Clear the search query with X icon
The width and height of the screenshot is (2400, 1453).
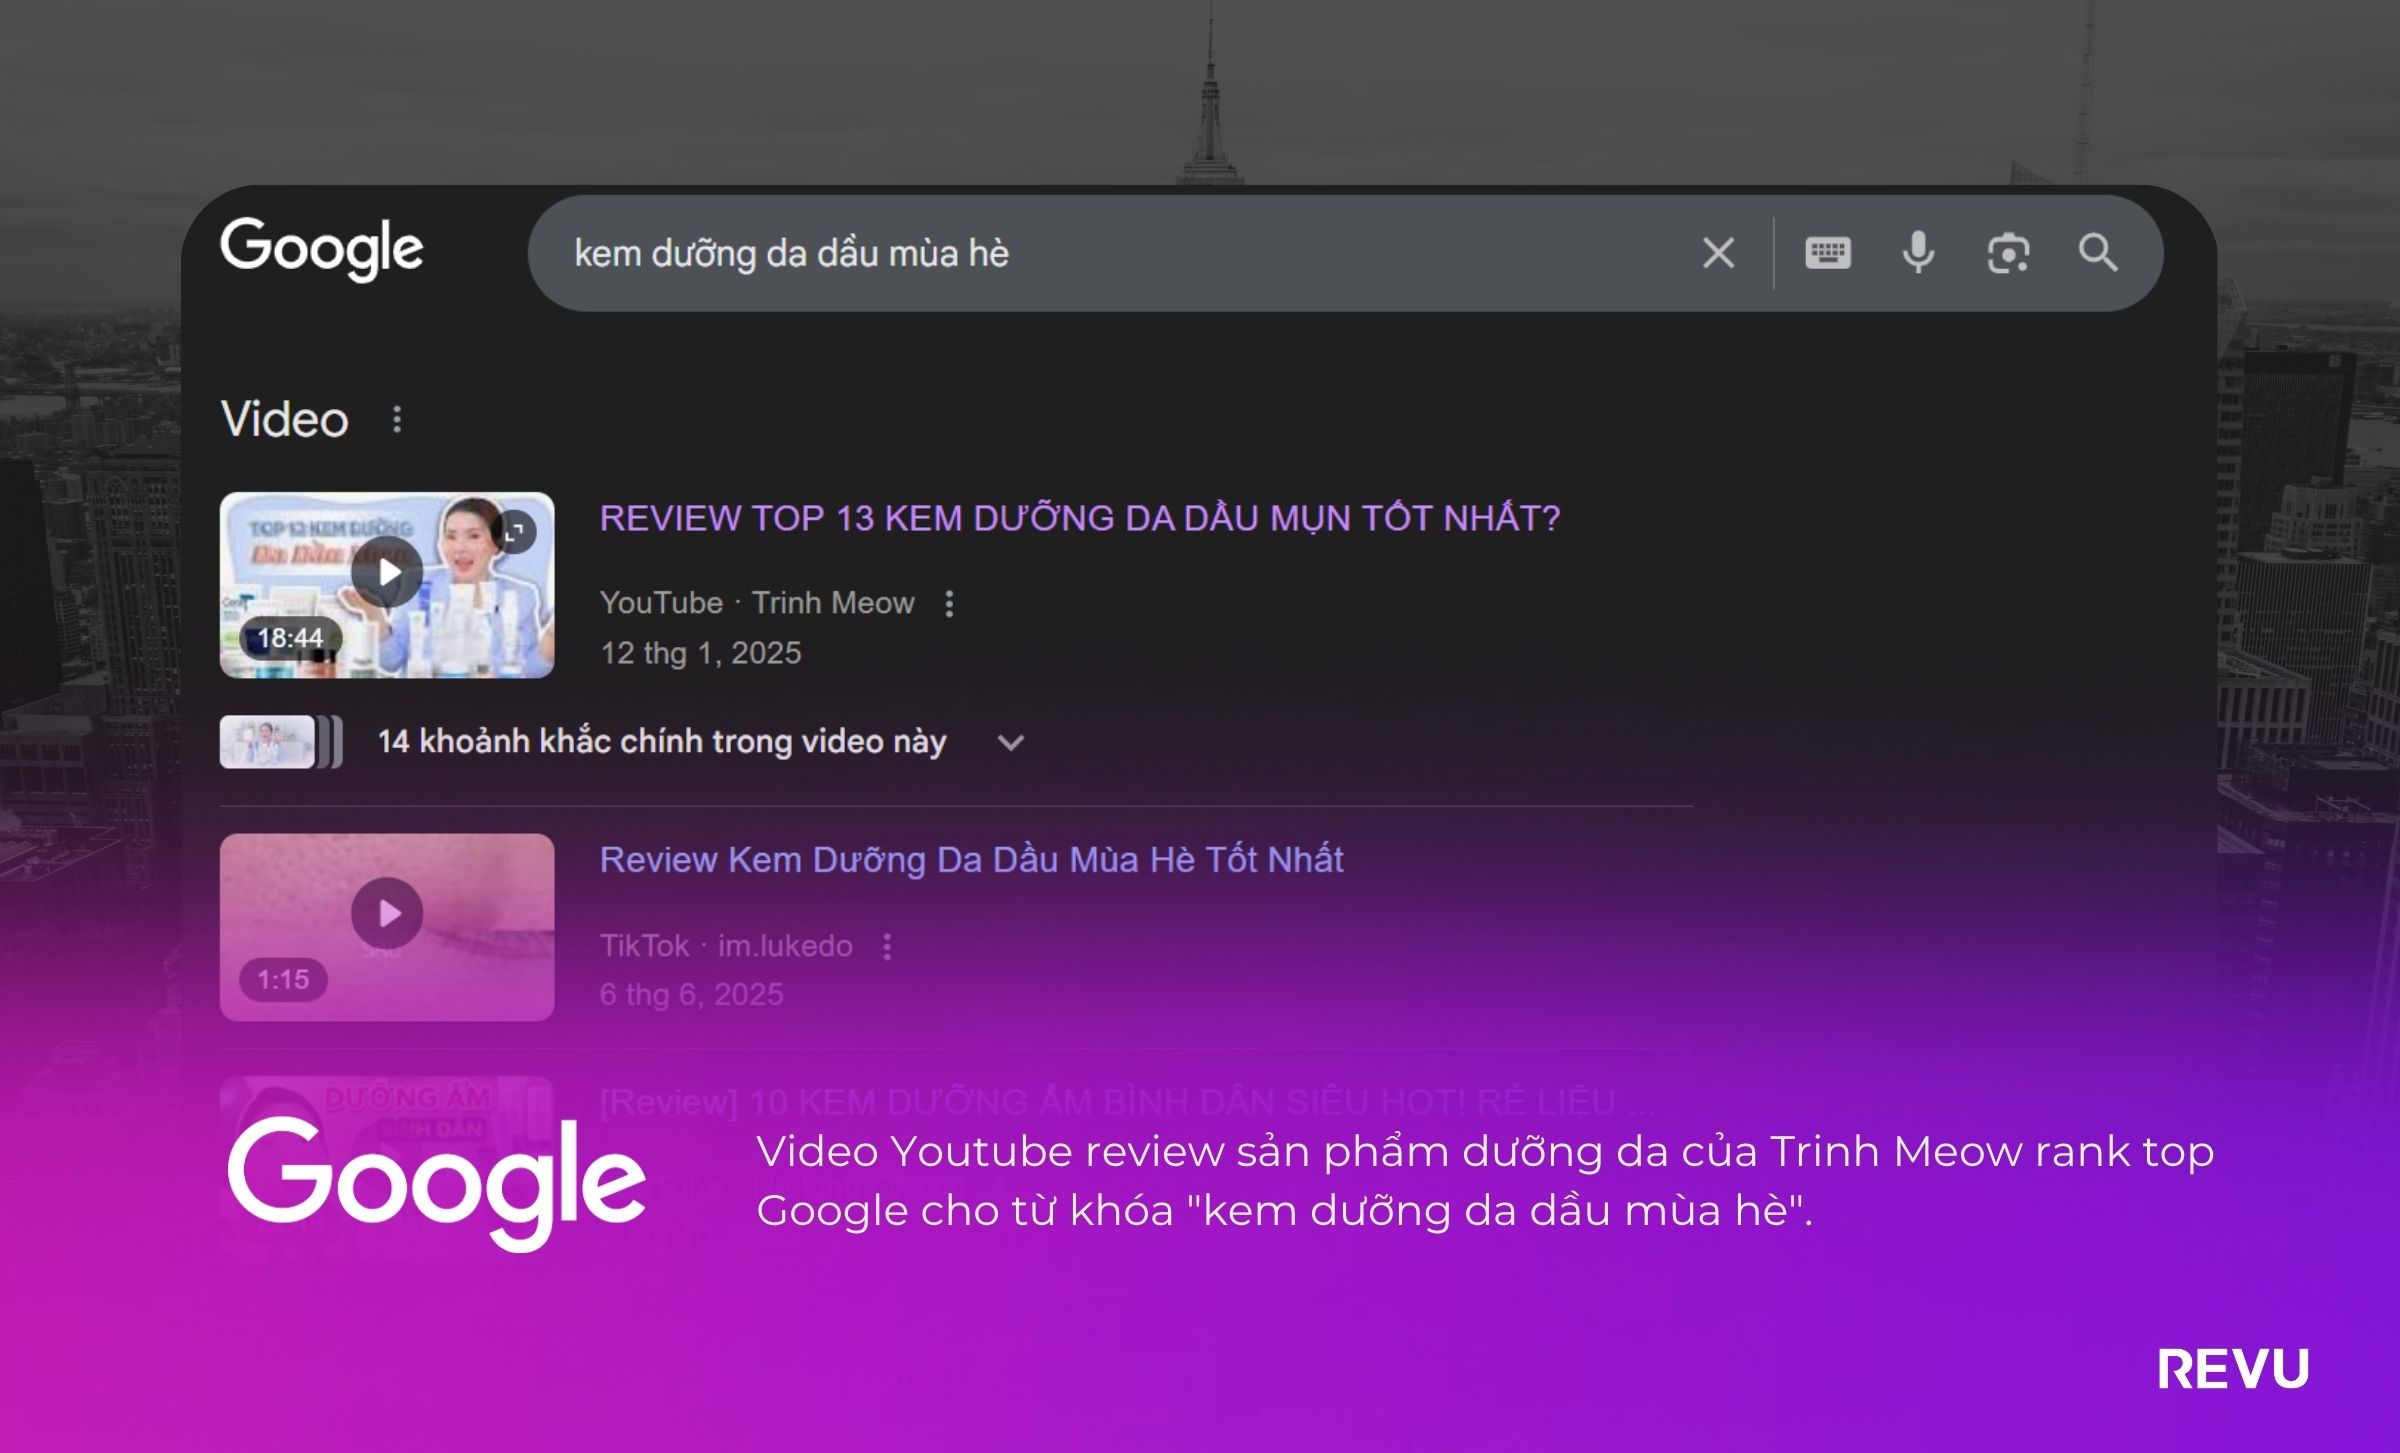coord(1718,253)
